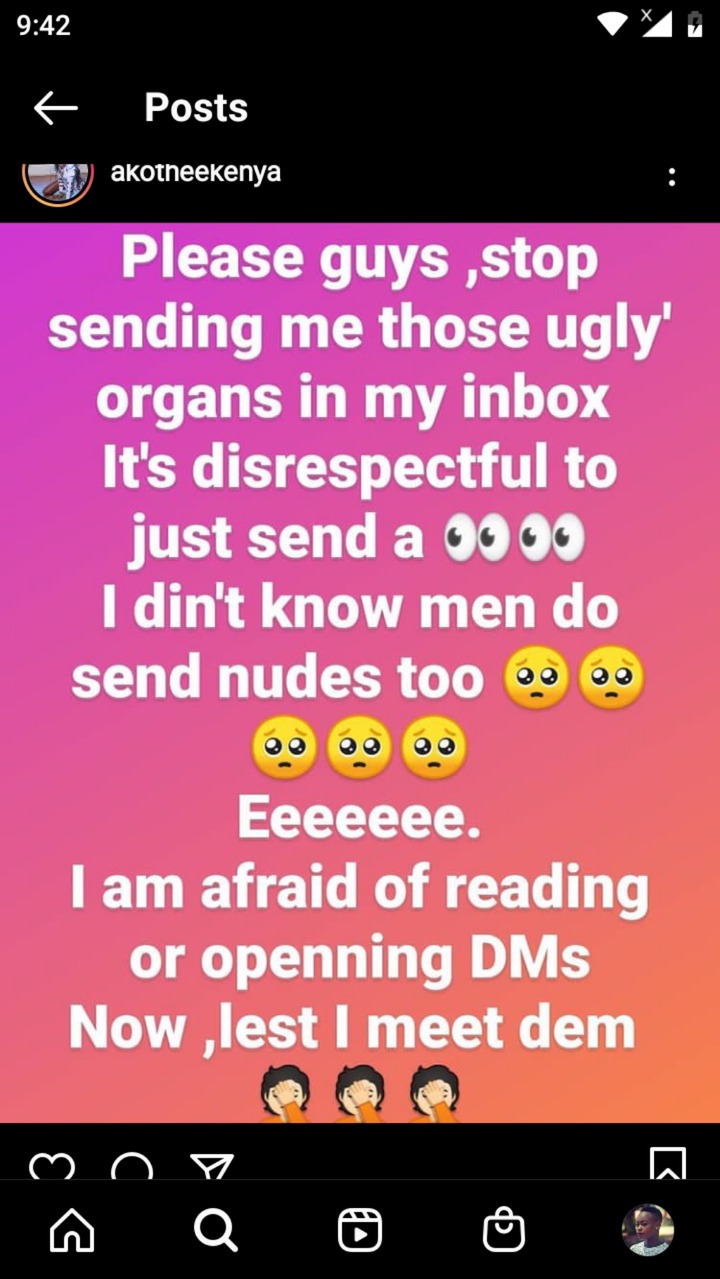Go back using the arrow icon
Viewport: 720px width, 1279px height.
[55, 108]
